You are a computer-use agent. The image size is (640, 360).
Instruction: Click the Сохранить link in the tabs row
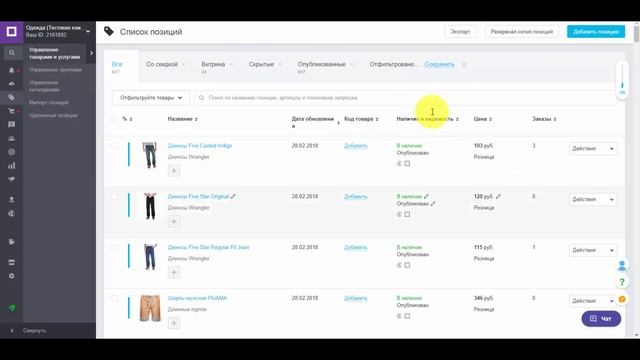[x=440, y=64]
